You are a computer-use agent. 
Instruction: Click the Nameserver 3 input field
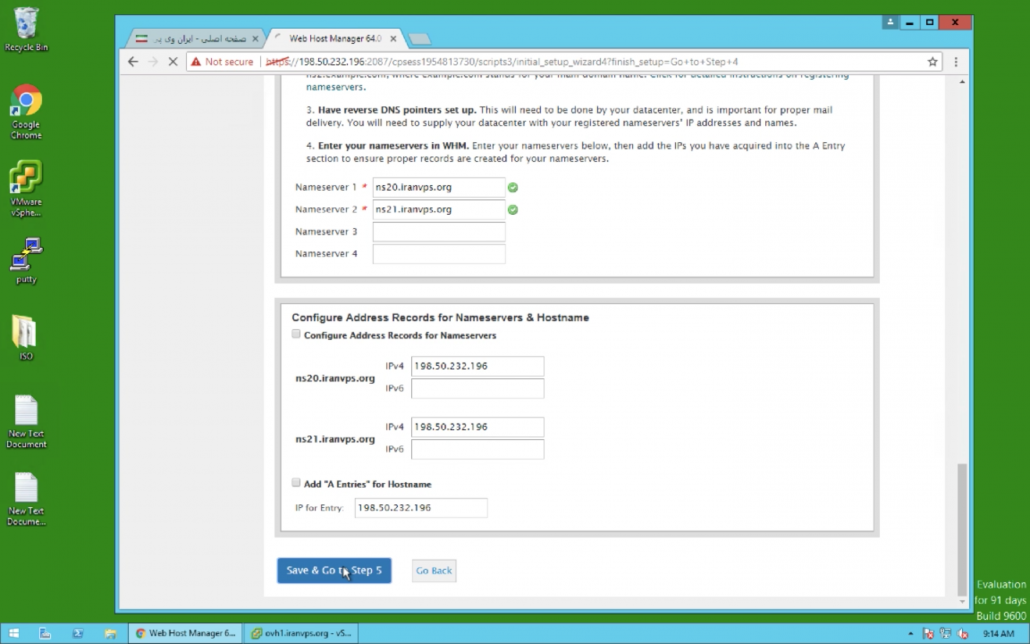(x=438, y=232)
